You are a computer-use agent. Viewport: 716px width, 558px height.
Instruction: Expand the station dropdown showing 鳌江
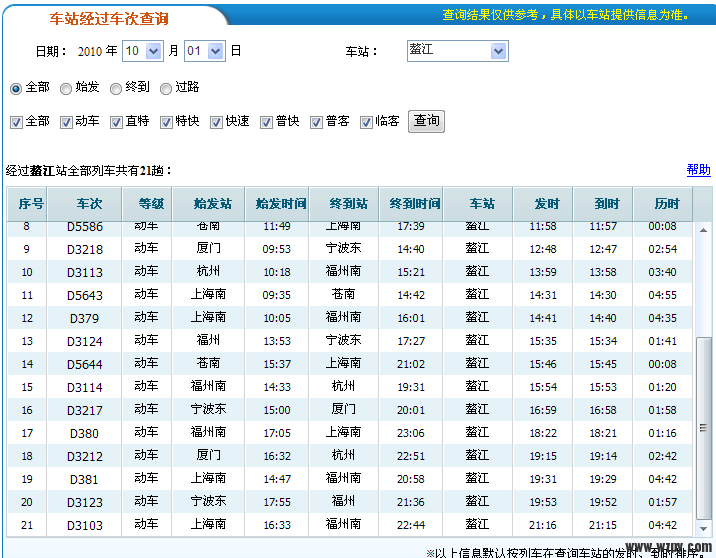click(458, 51)
